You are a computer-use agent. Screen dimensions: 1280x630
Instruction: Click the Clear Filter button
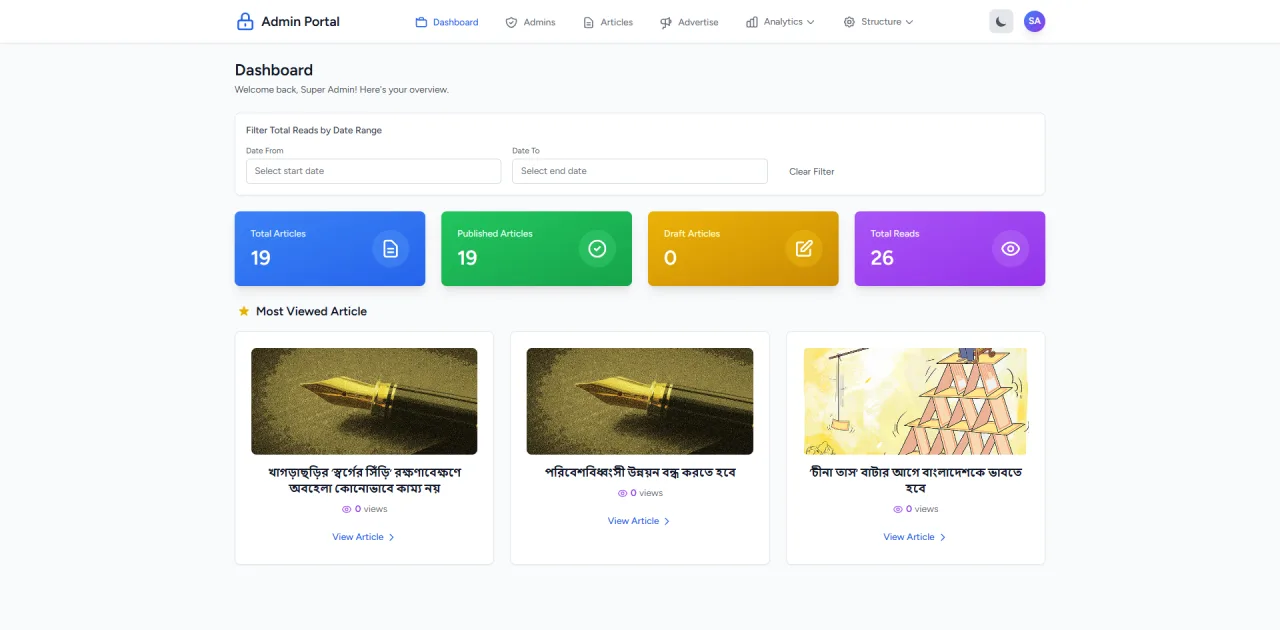coord(812,171)
